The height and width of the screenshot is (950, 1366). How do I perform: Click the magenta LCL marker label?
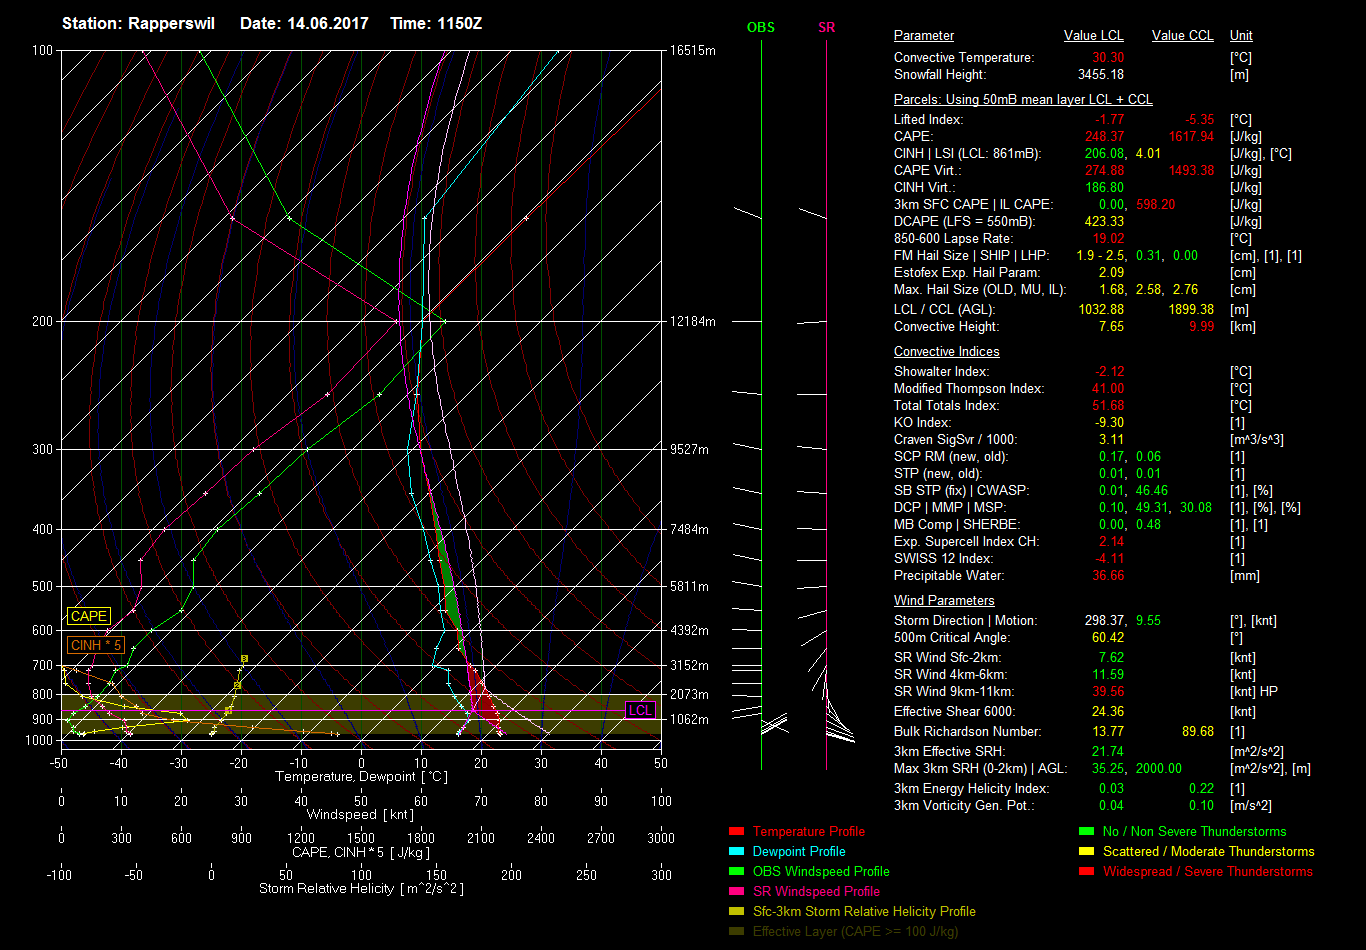coord(639,711)
